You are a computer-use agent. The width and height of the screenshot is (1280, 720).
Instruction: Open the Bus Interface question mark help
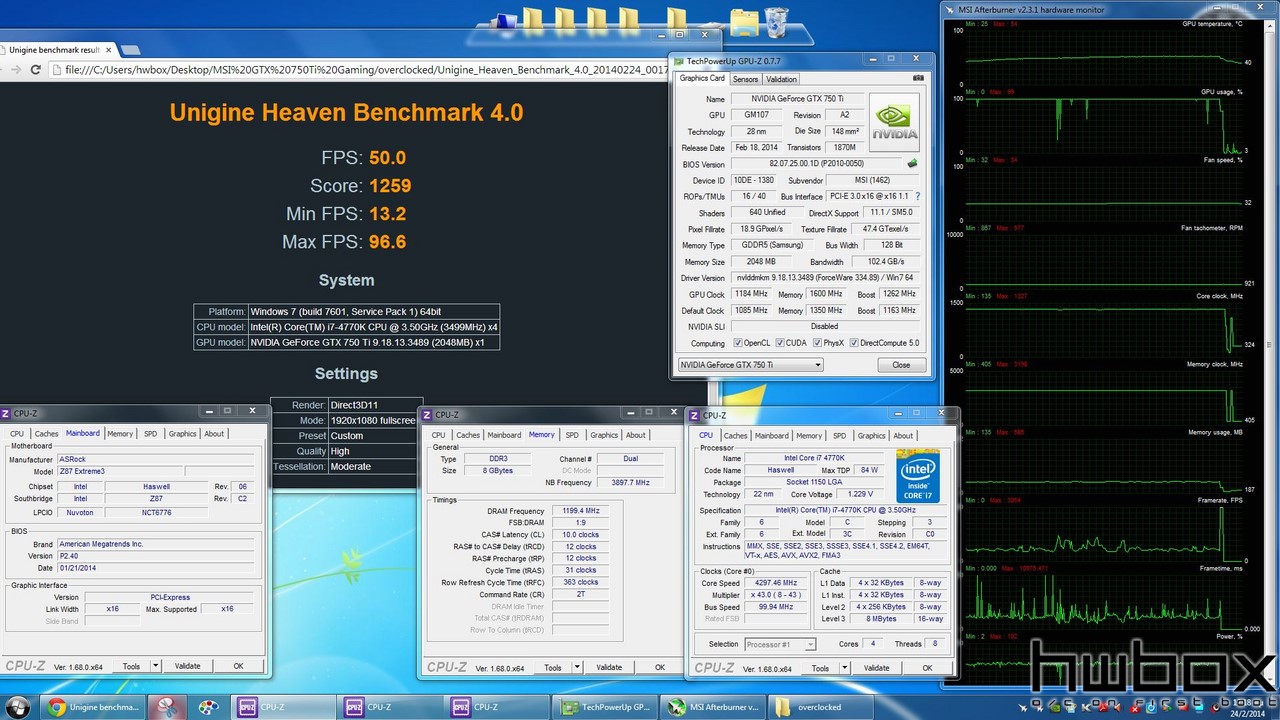tap(918, 196)
